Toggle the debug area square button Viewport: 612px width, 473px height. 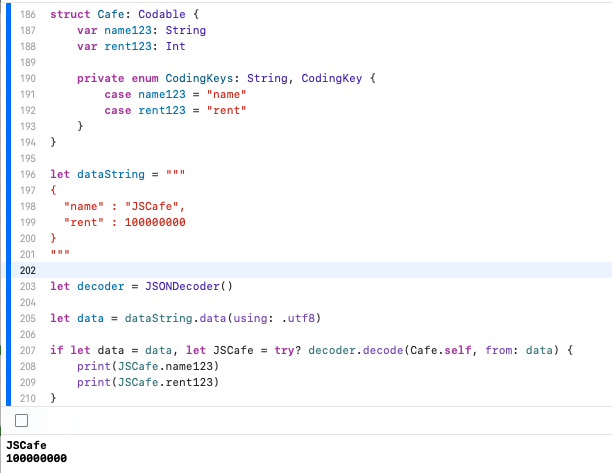point(21,421)
